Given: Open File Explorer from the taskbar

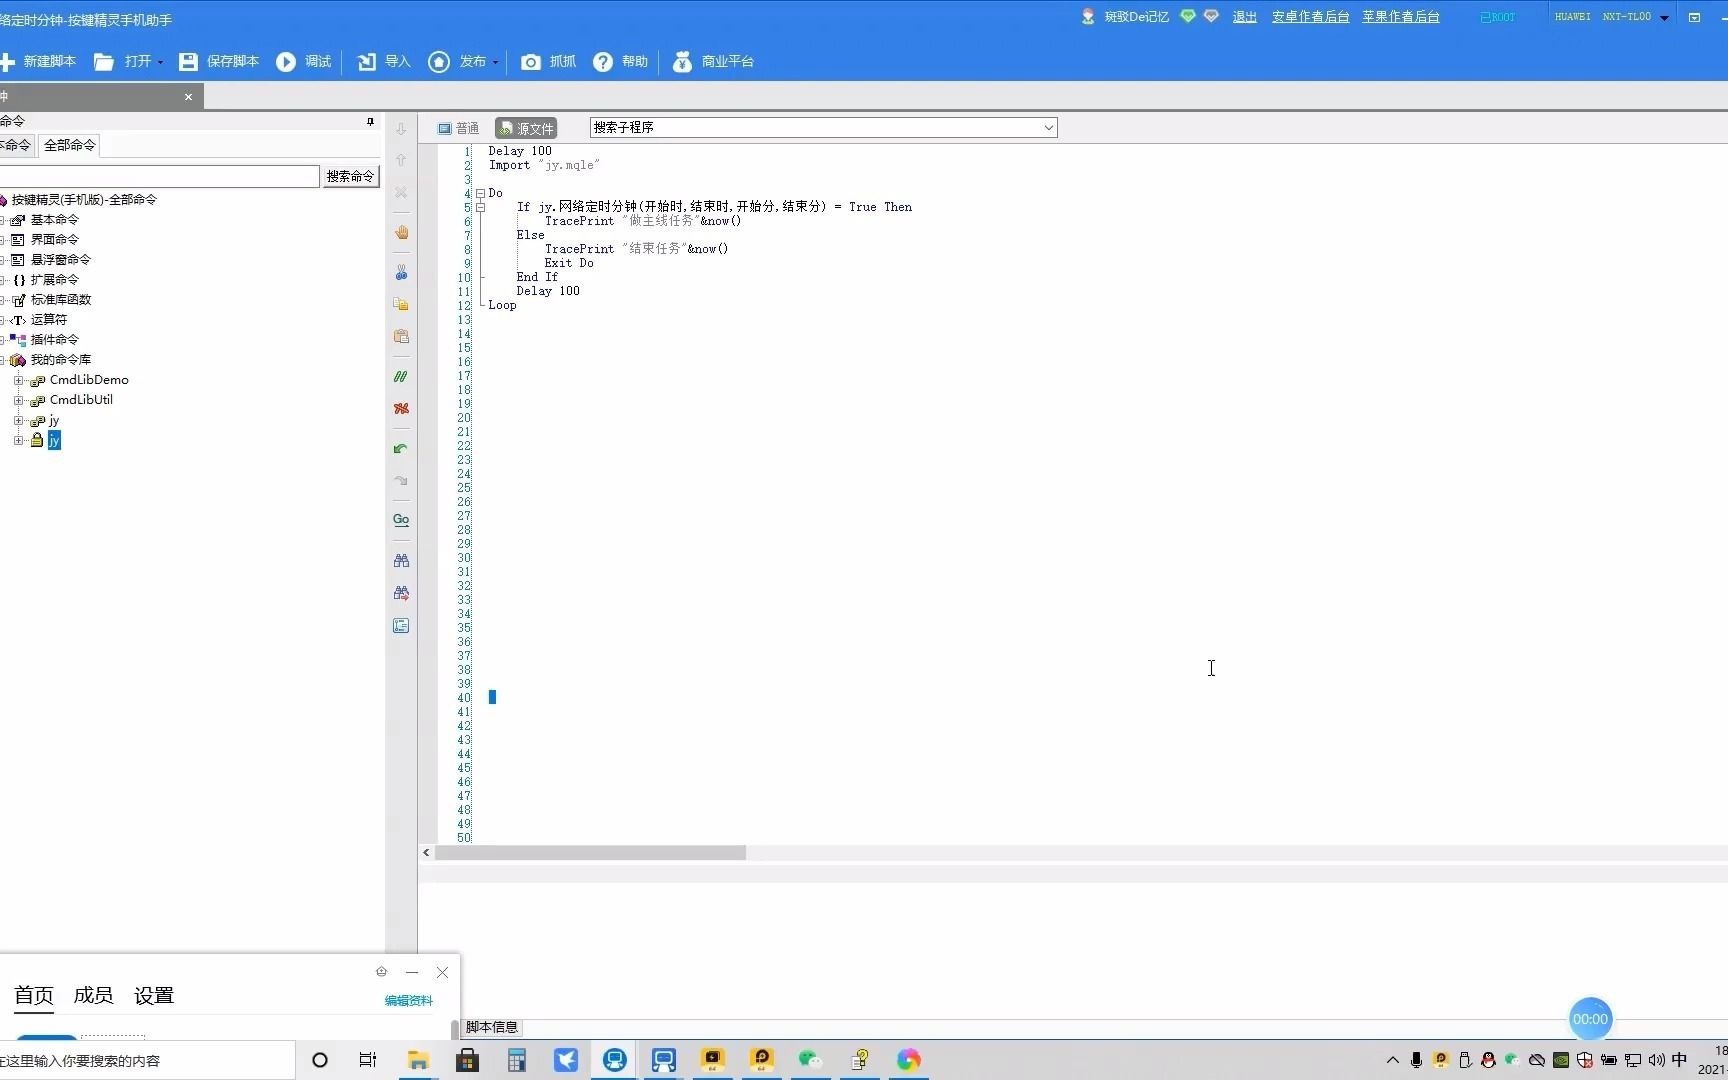Looking at the screenshot, I should point(418,1060).
